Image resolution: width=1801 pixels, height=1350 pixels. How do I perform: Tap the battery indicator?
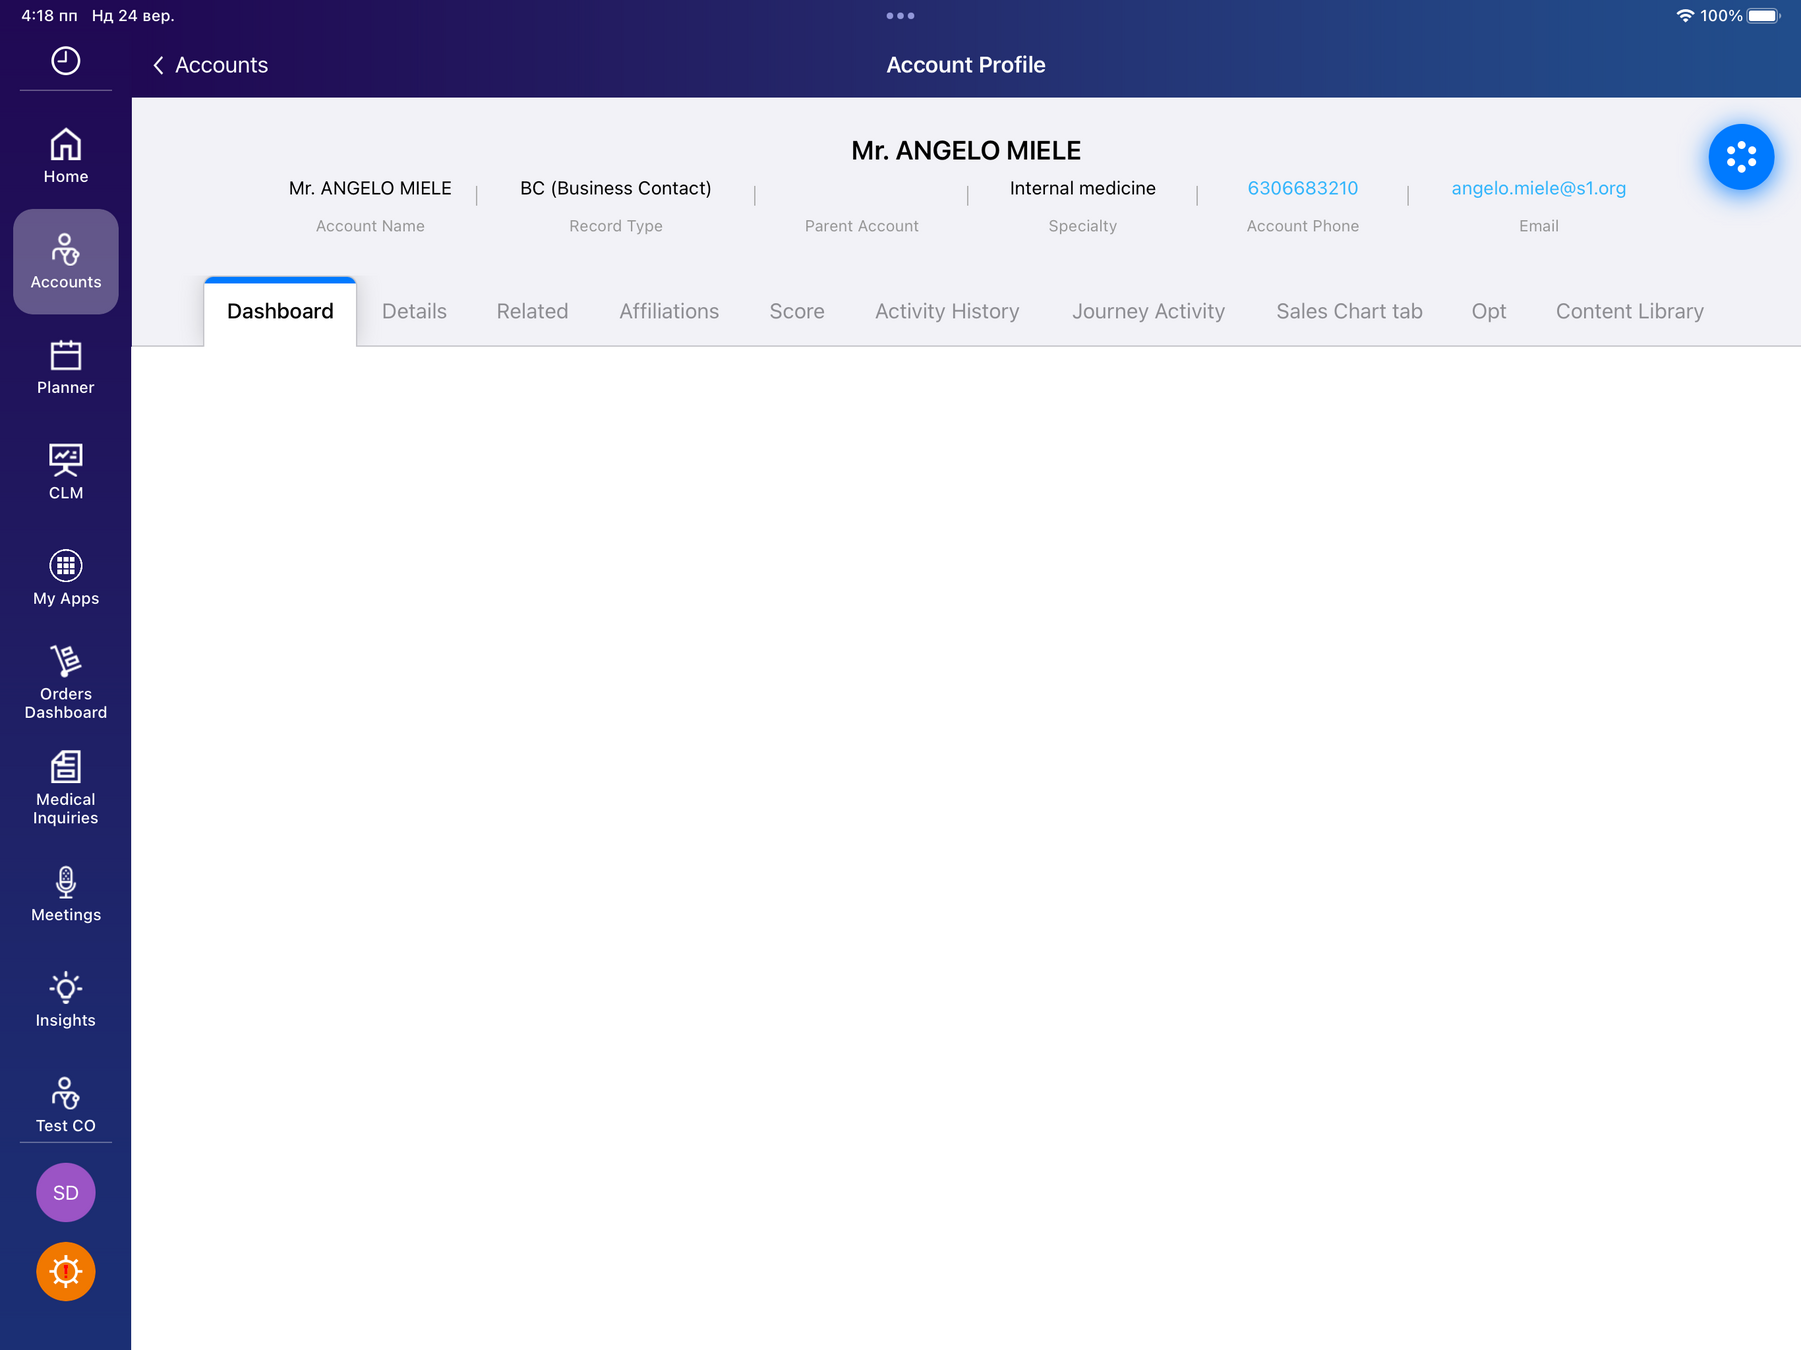1764,16
